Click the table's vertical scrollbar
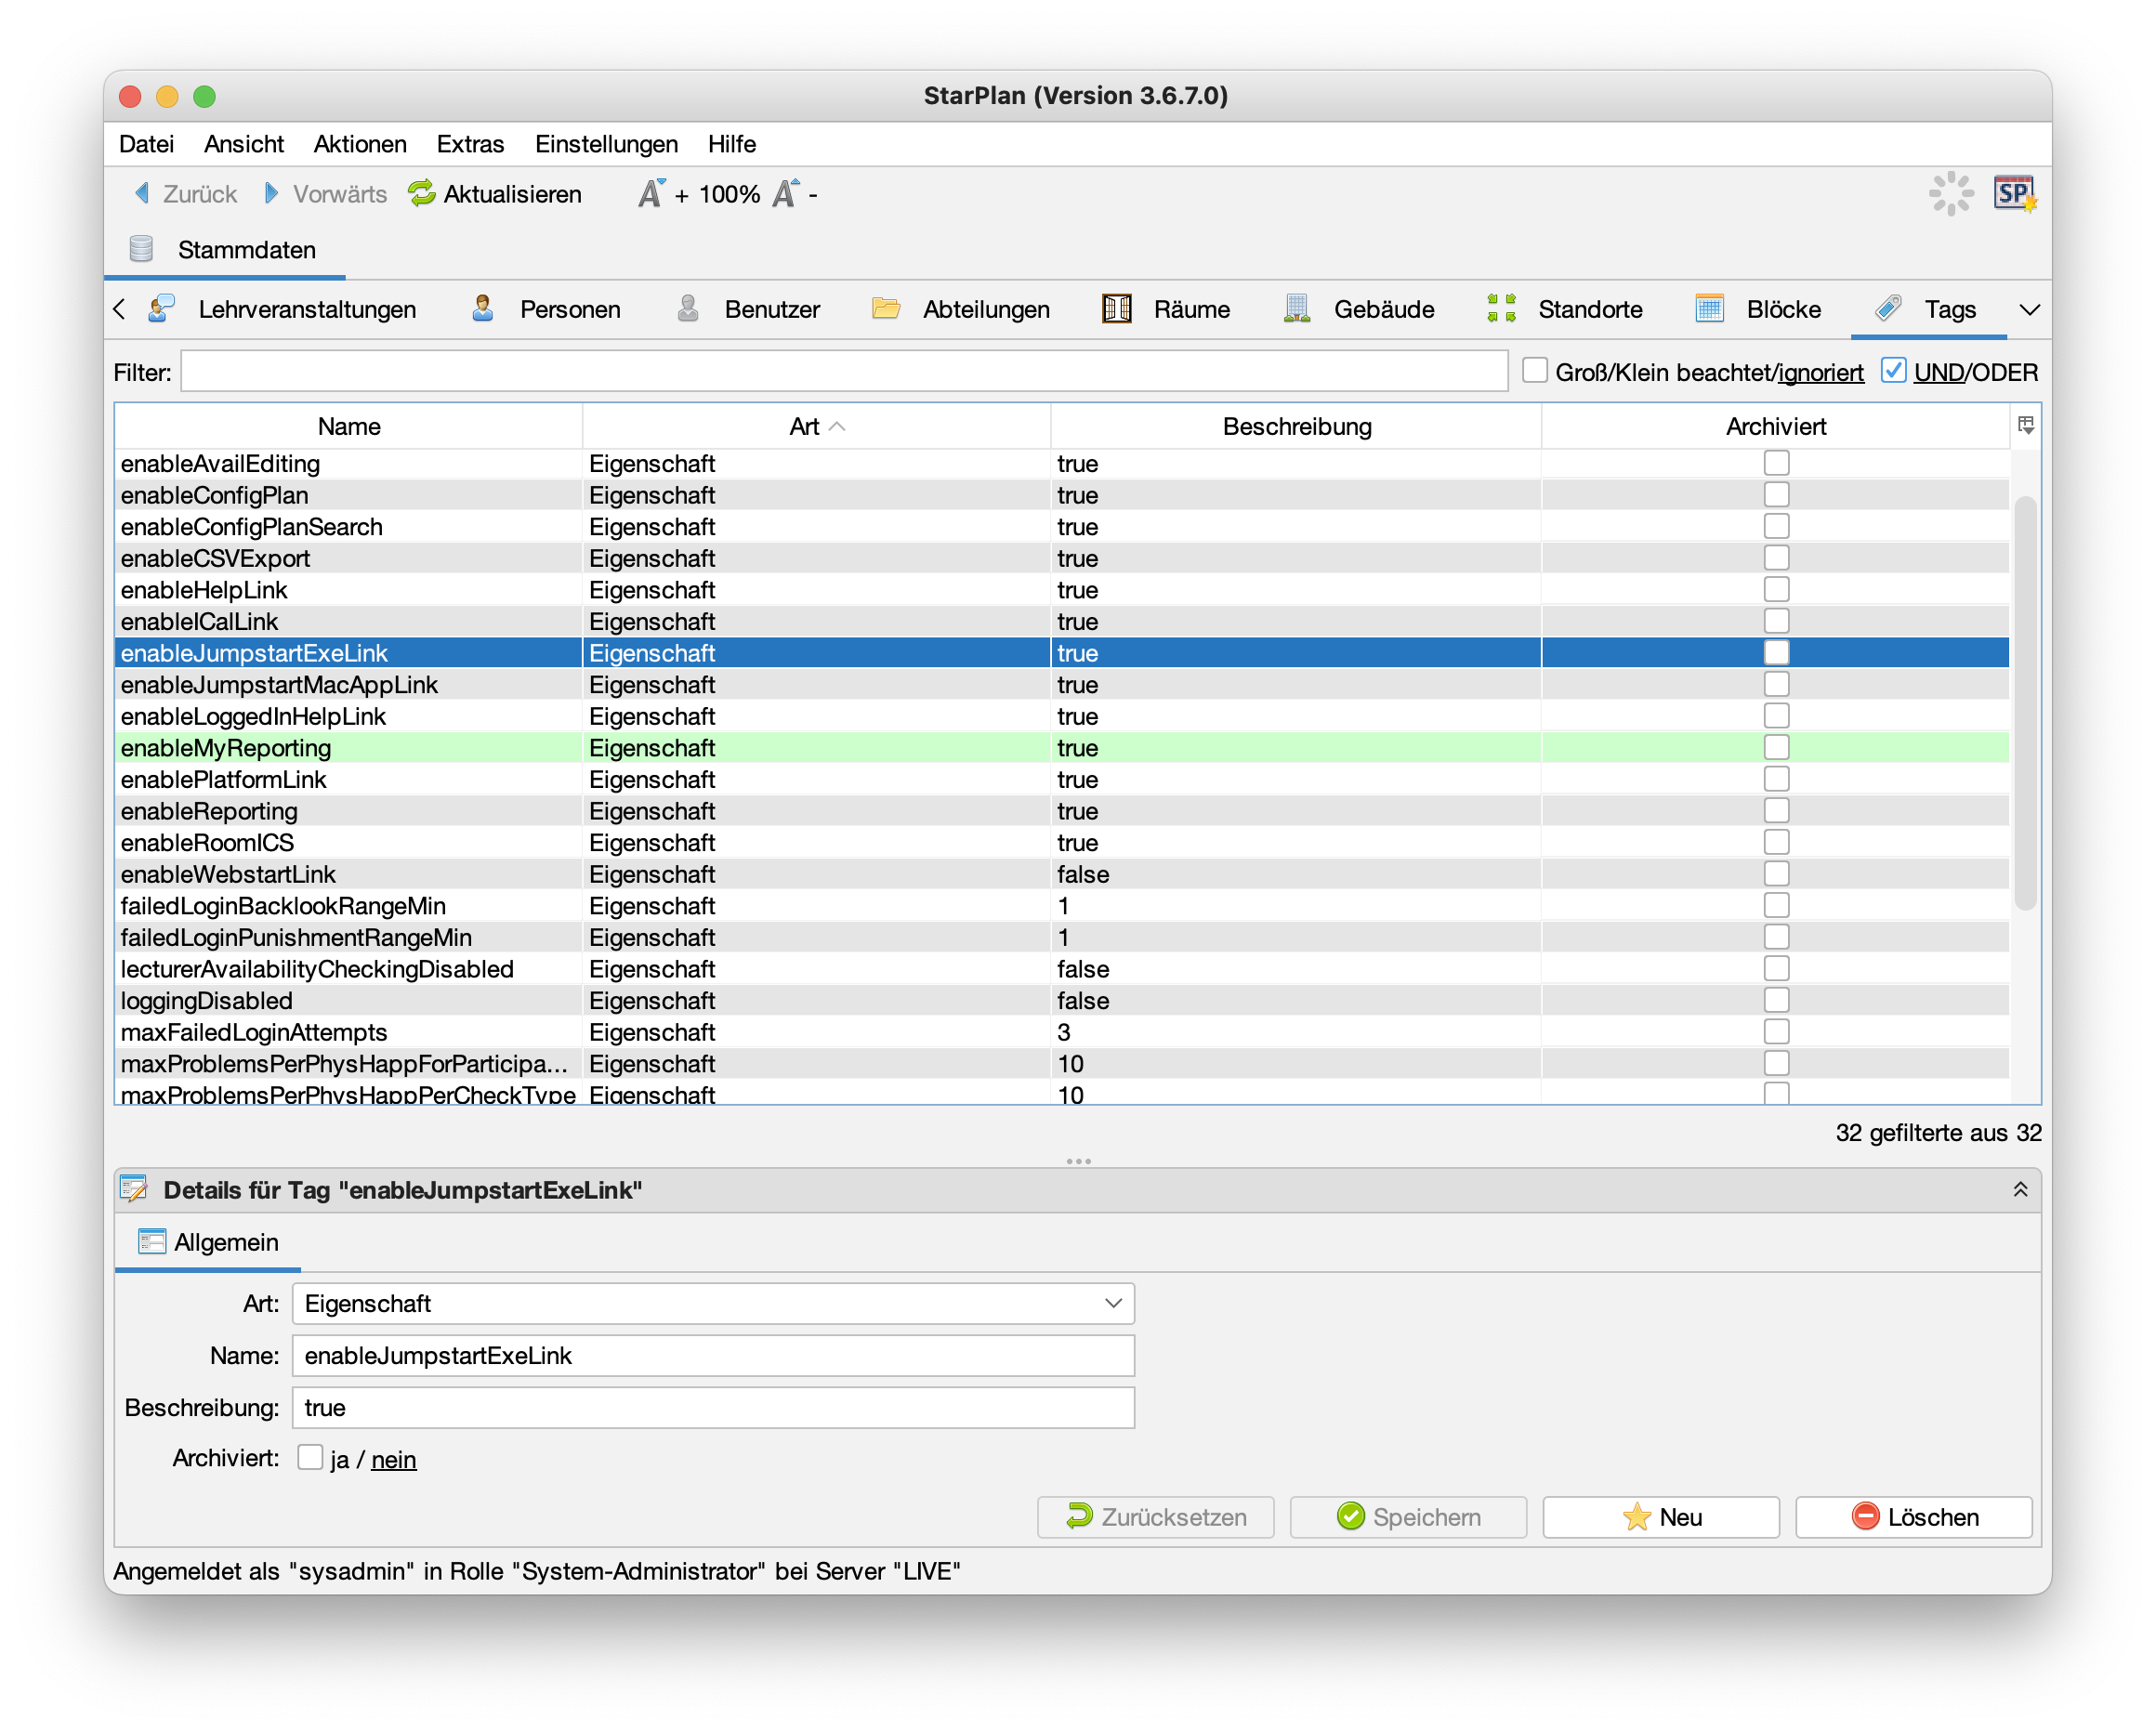Image resolution: width=2156 pixels, height=1732 pixels. point(2025,700)
